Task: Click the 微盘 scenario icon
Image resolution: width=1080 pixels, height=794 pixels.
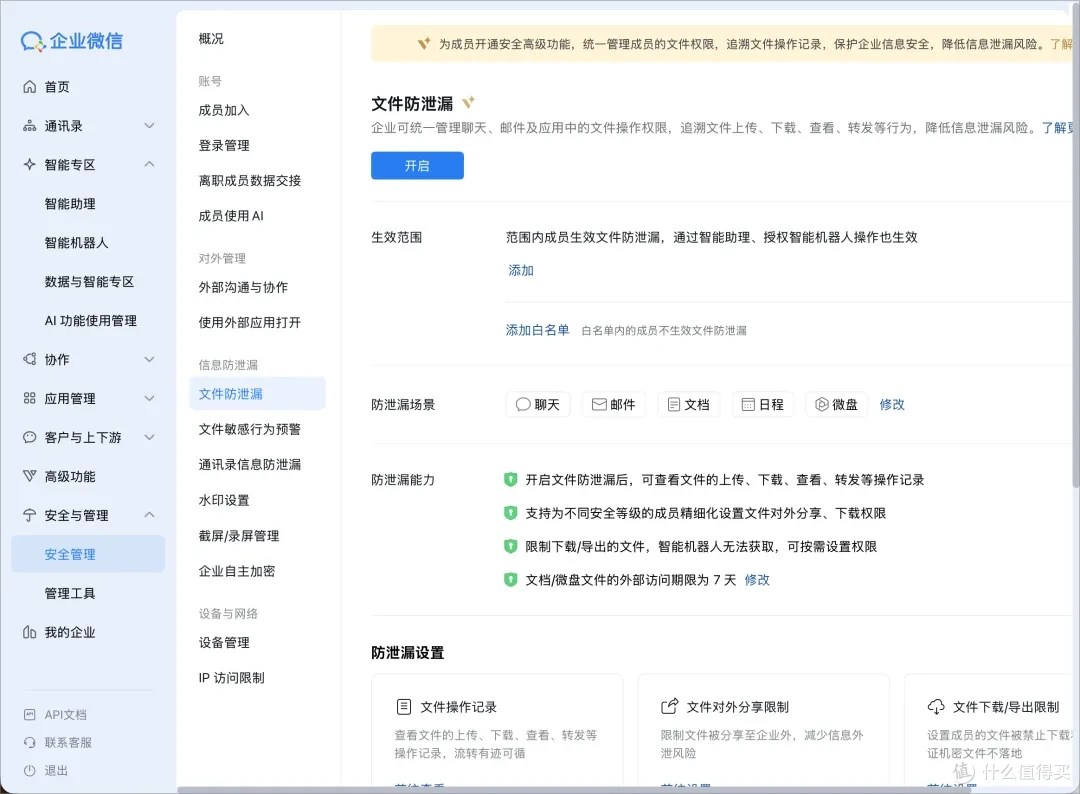Action: (822, 405)
